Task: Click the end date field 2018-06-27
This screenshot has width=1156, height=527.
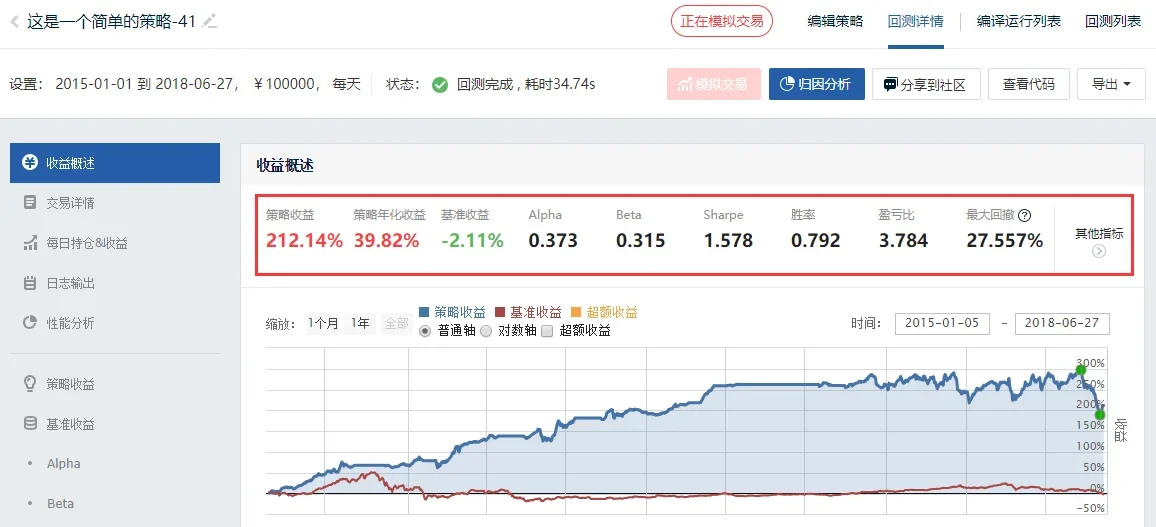Action: point(1062,323)
